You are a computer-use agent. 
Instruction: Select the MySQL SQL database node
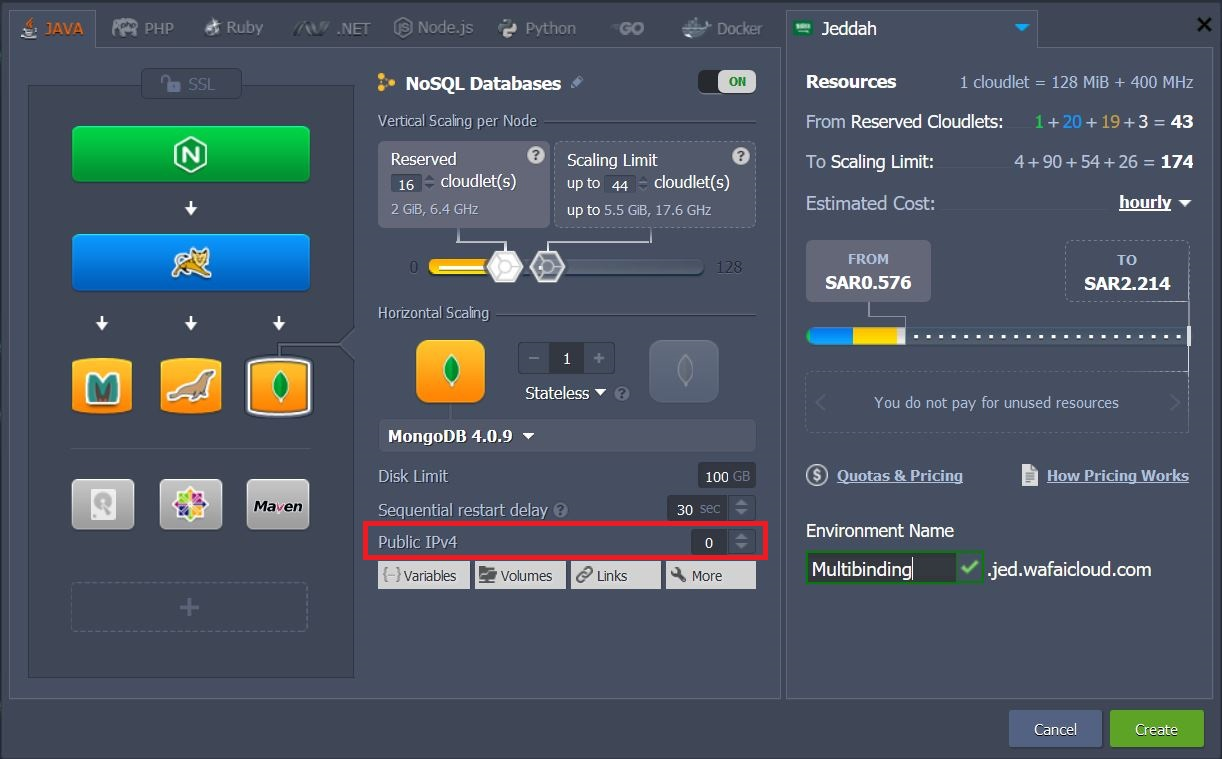pyautogui.click(x=191, y=385)
